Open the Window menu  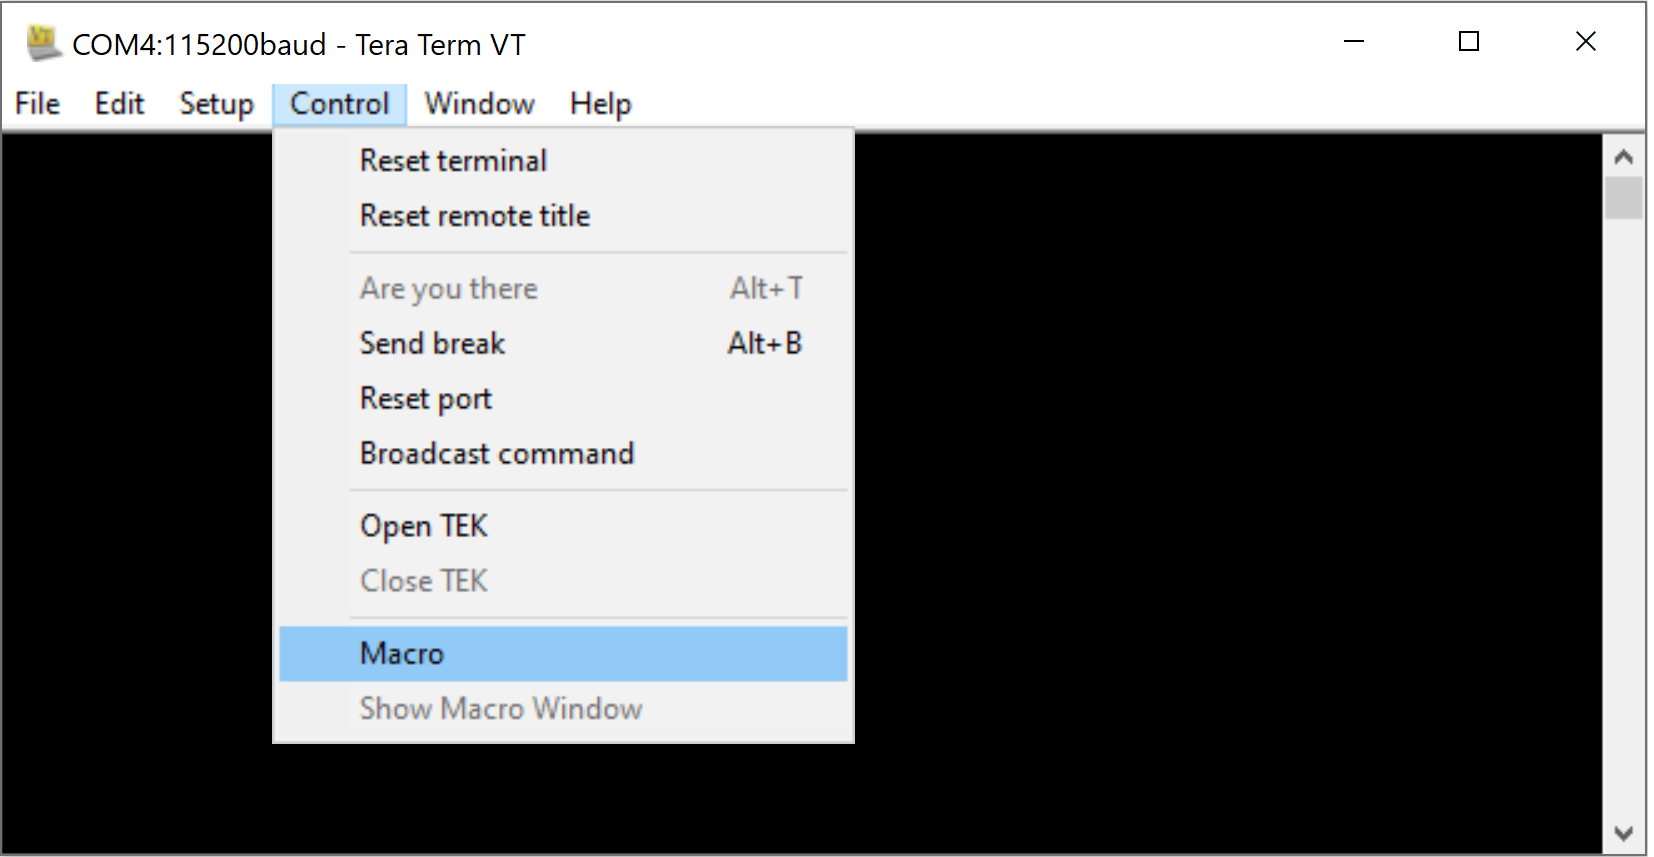click(x=478, y=103)
